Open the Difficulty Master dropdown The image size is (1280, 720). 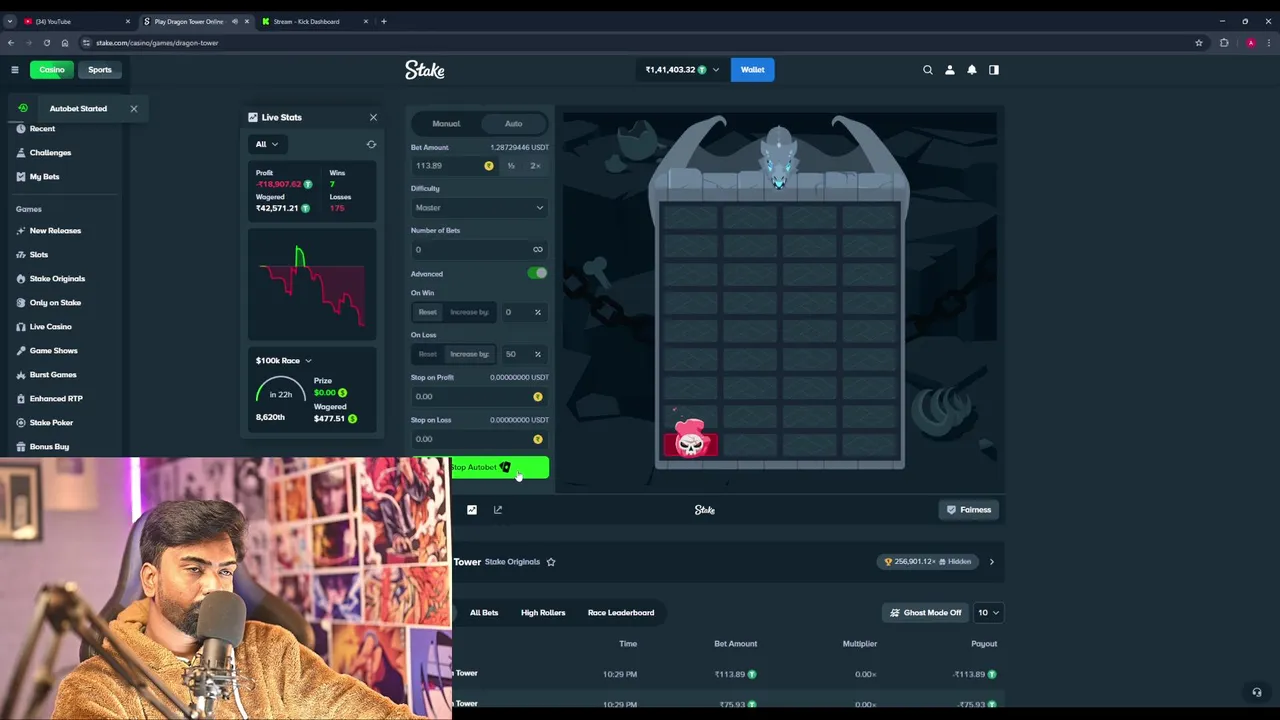tap(479, 208)
